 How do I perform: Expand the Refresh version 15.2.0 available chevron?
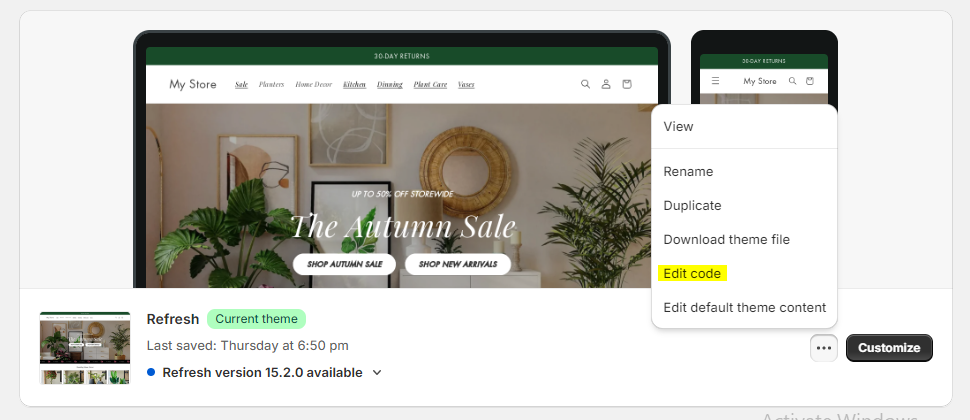point(377,372)
